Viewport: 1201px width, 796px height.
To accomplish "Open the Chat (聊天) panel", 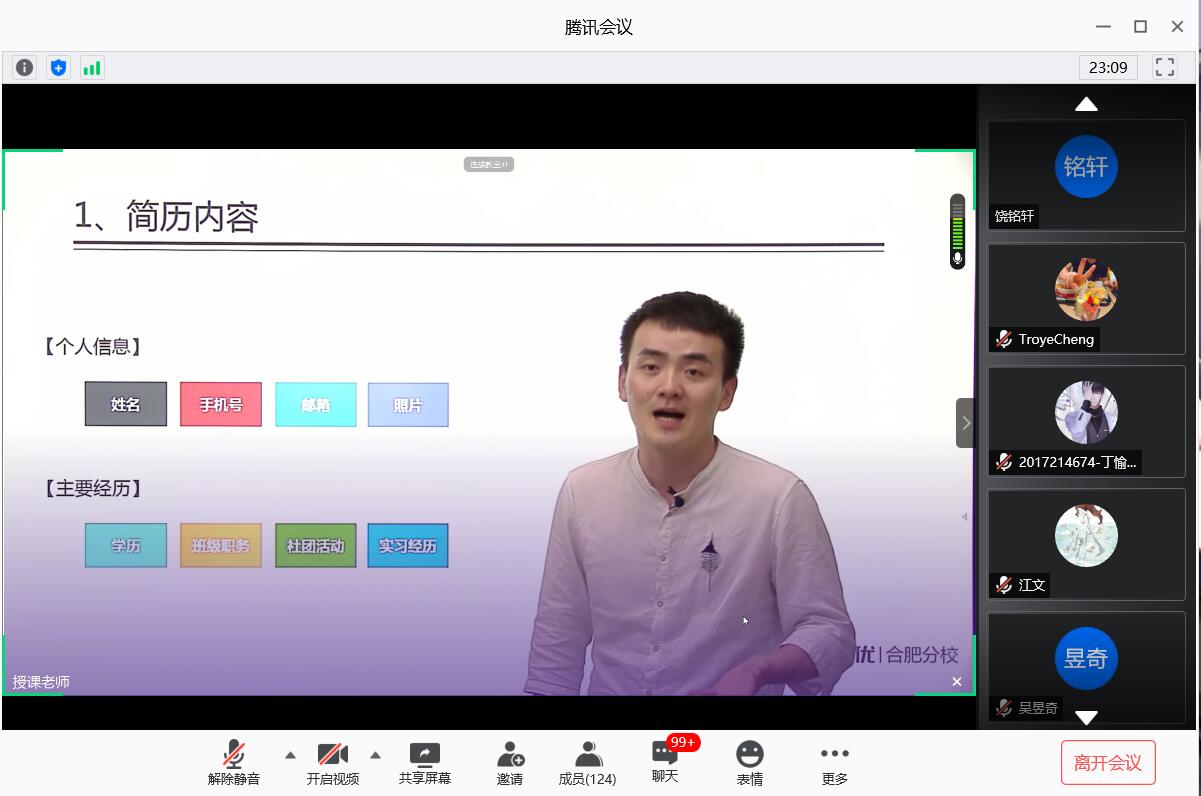I will 665,762.
